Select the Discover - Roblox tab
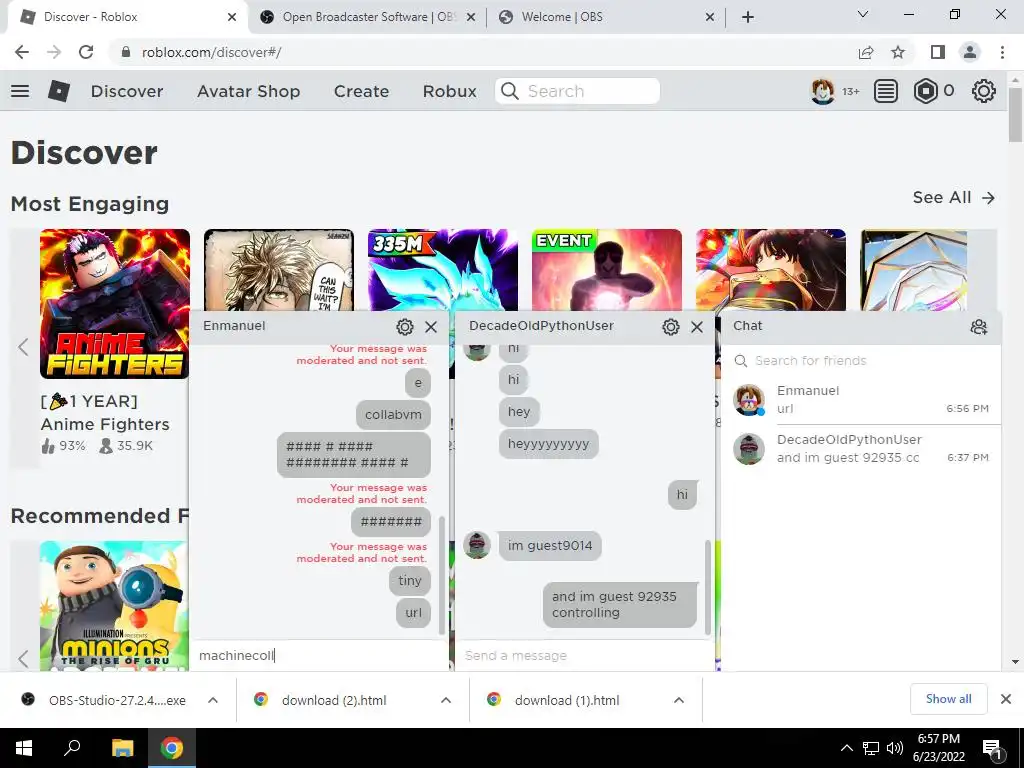Image resolution: width=1024 pixels, height=768 pixels. point(127,17)
